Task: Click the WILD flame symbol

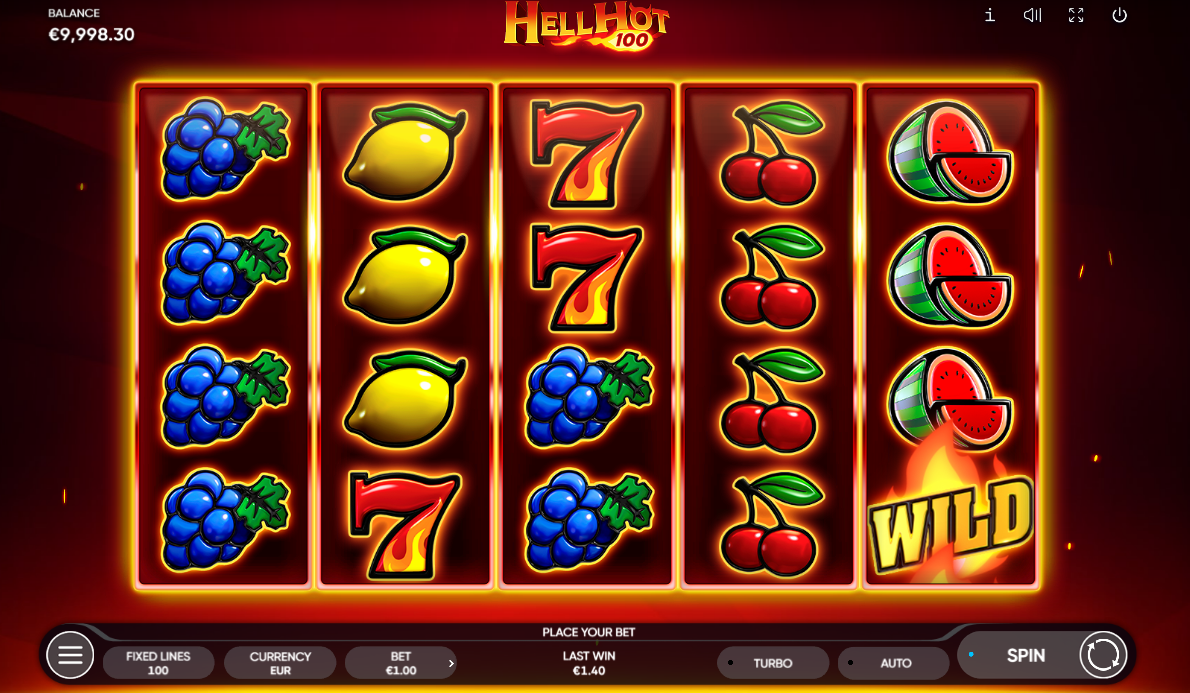Action: point(950,509)
